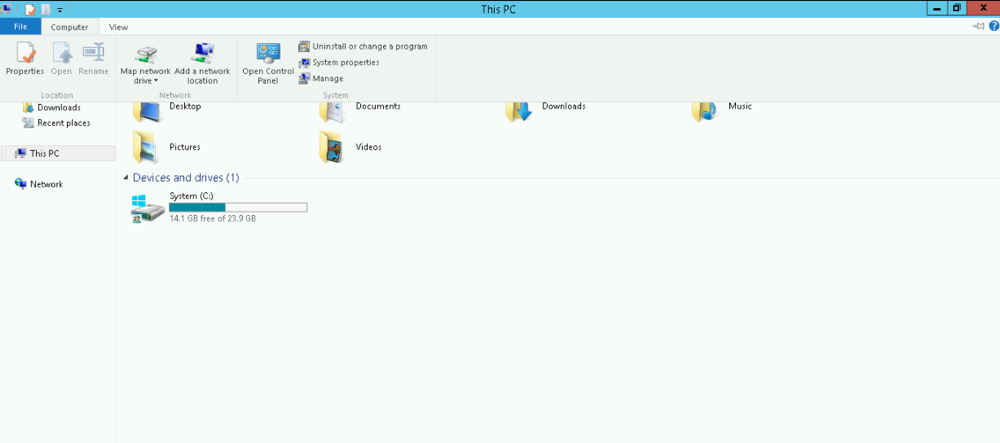Click the Open ribbon button
This screenshot has height=443, width=1000.
(61, 59)
